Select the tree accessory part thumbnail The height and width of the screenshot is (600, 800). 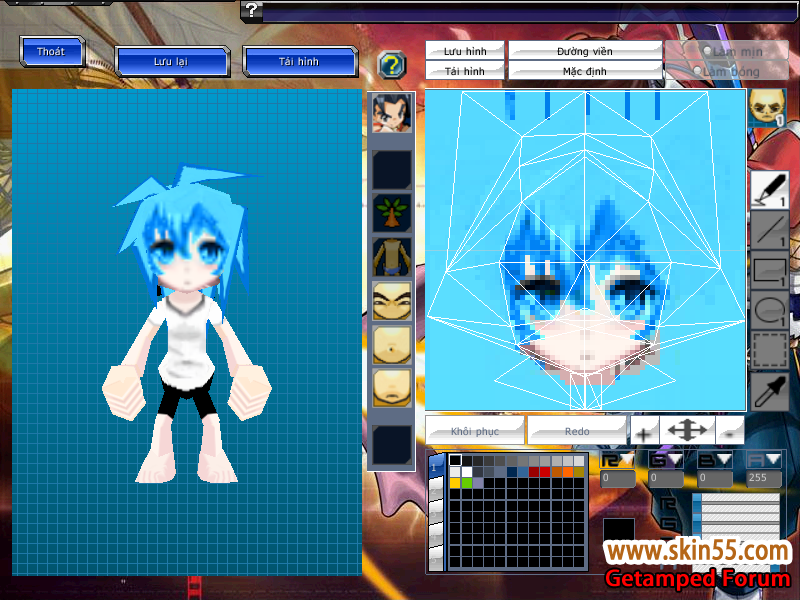(391, 212)
